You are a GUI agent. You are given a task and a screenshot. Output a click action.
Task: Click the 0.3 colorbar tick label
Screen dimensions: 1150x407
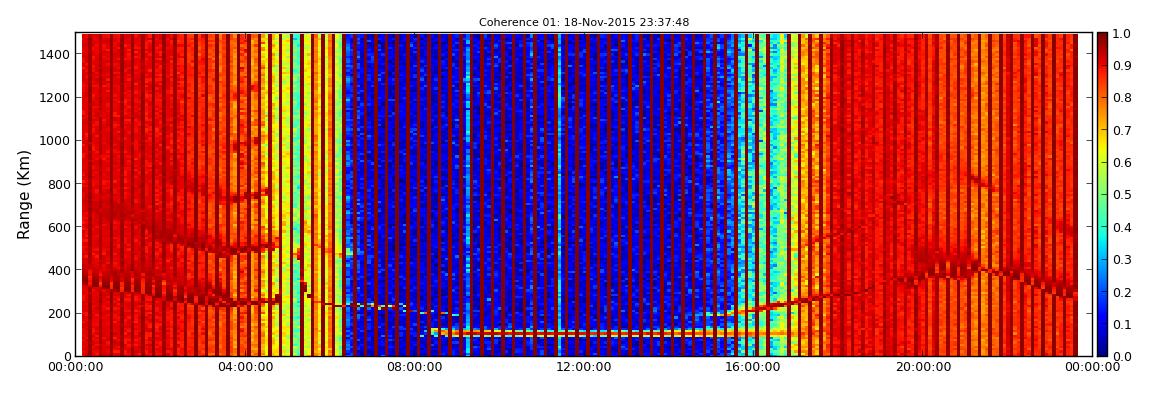1124,260
